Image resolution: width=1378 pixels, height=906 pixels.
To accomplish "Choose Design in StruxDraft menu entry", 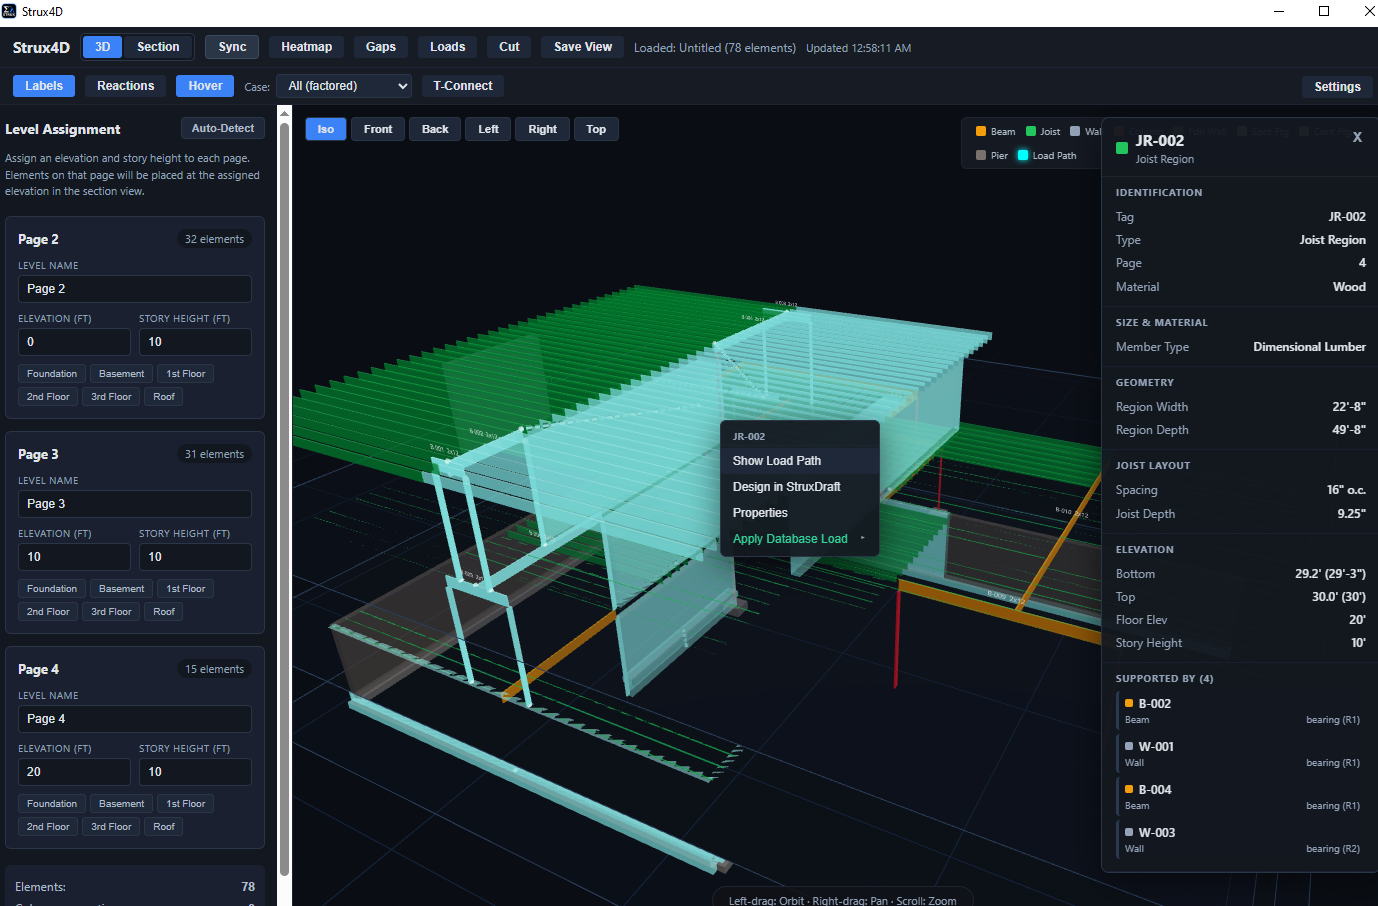I will [x=799, y=487].
